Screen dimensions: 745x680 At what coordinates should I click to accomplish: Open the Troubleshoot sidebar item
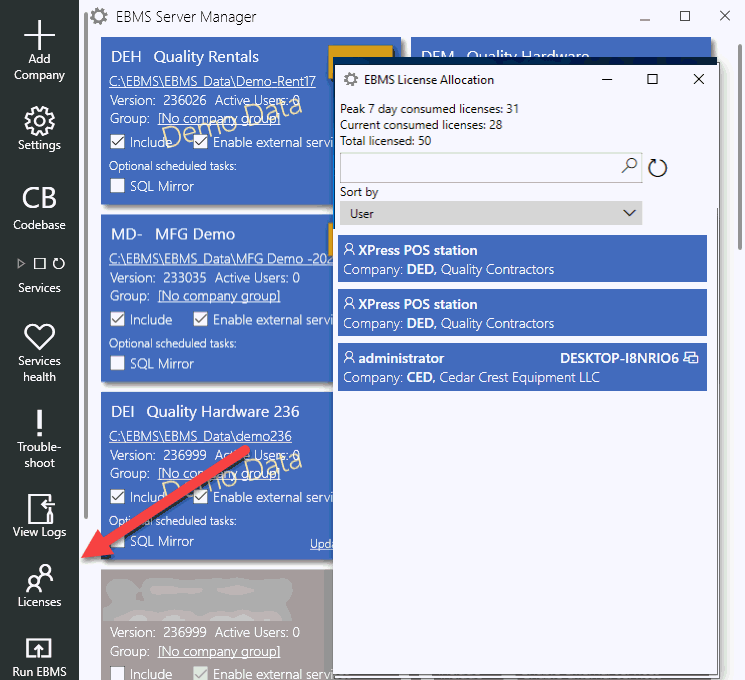(x=39, y=439)
